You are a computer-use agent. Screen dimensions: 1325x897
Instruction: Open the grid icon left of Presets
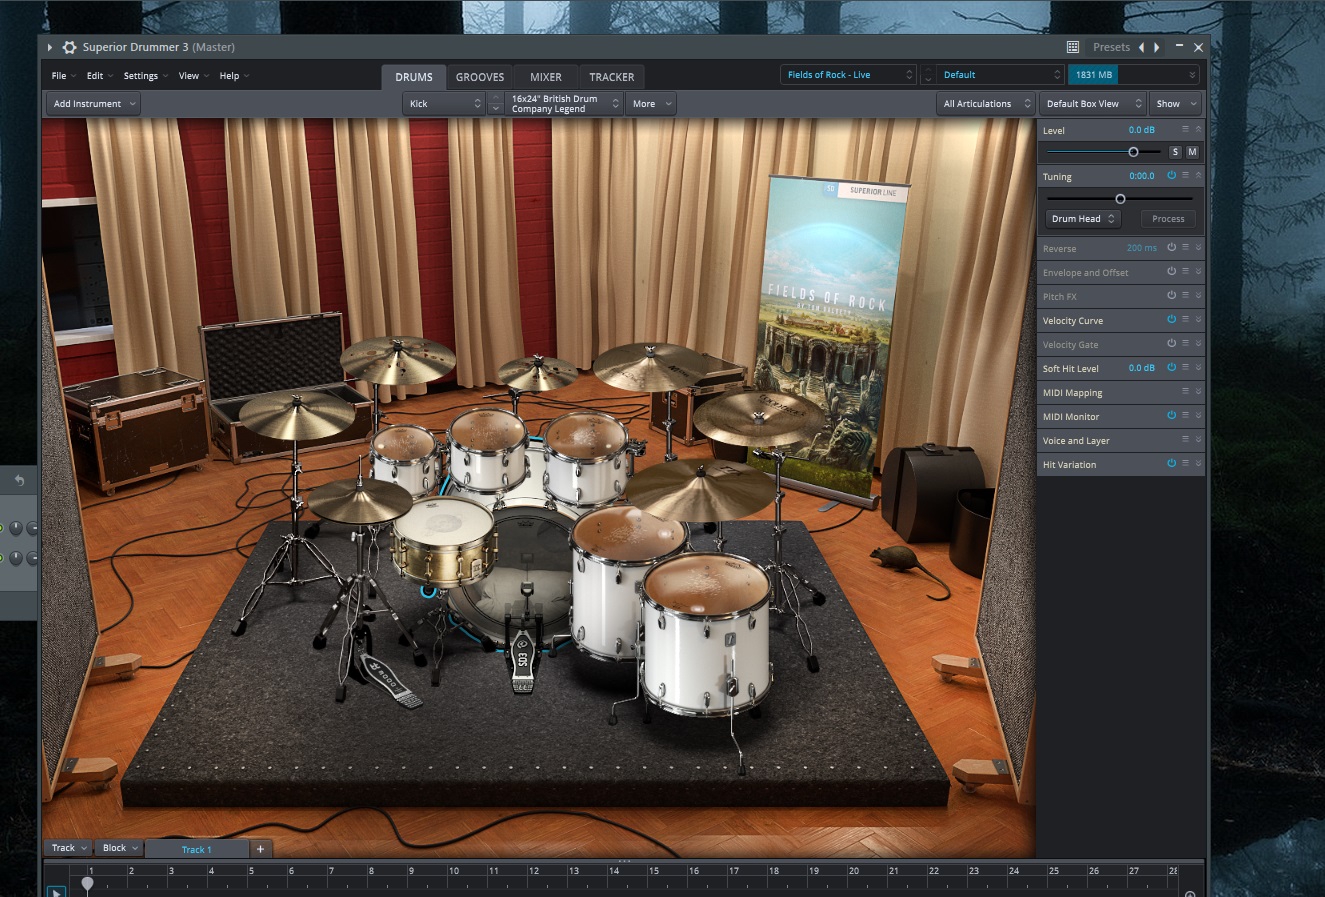(x=1073, y=47)
